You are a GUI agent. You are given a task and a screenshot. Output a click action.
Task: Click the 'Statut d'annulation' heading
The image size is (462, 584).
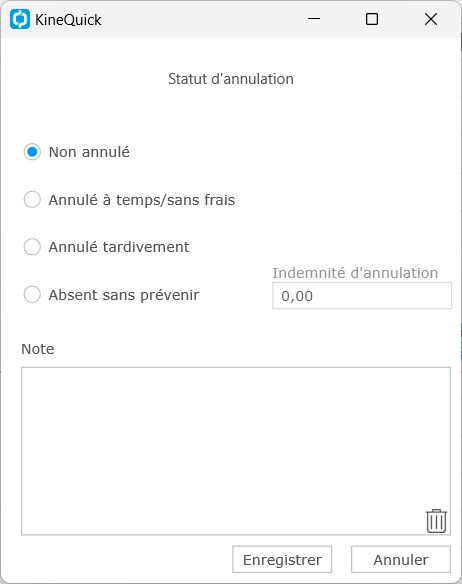click(231, 79)
